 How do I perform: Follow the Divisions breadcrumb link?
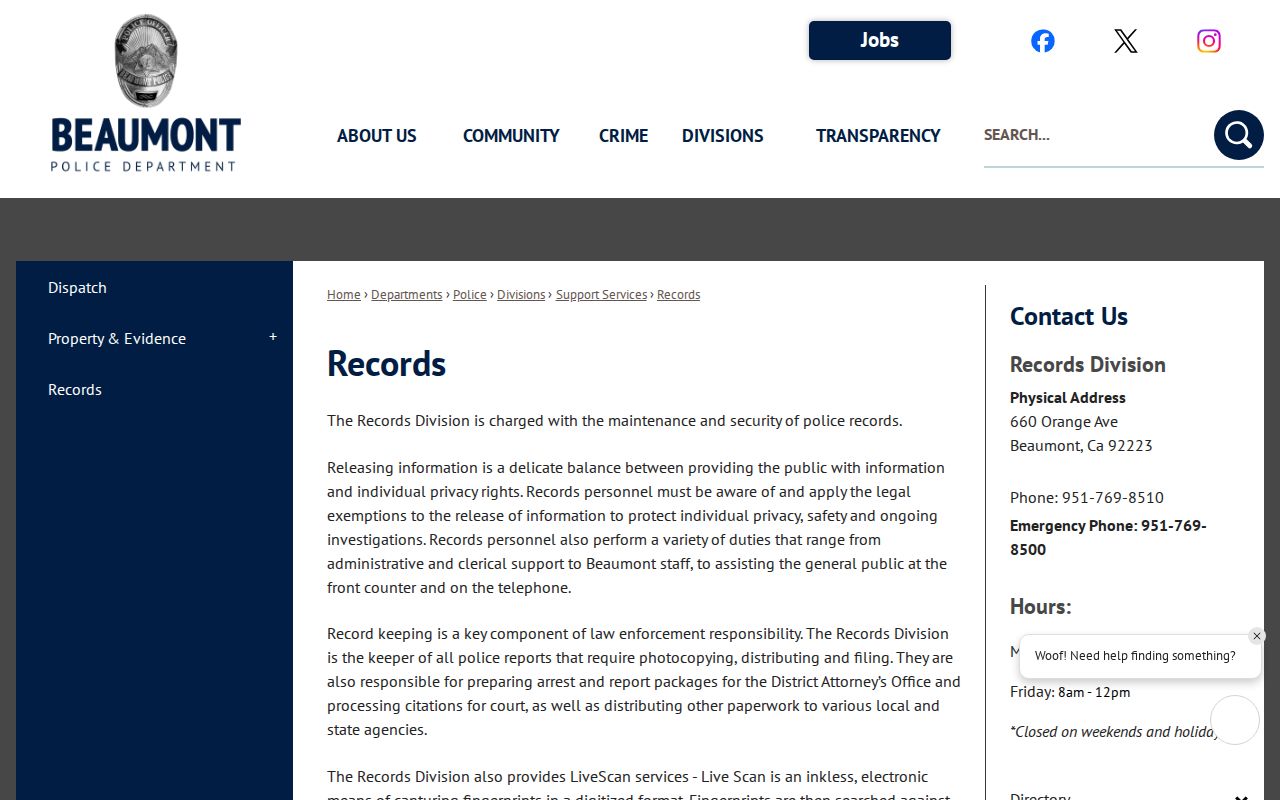tap(521, 295)
